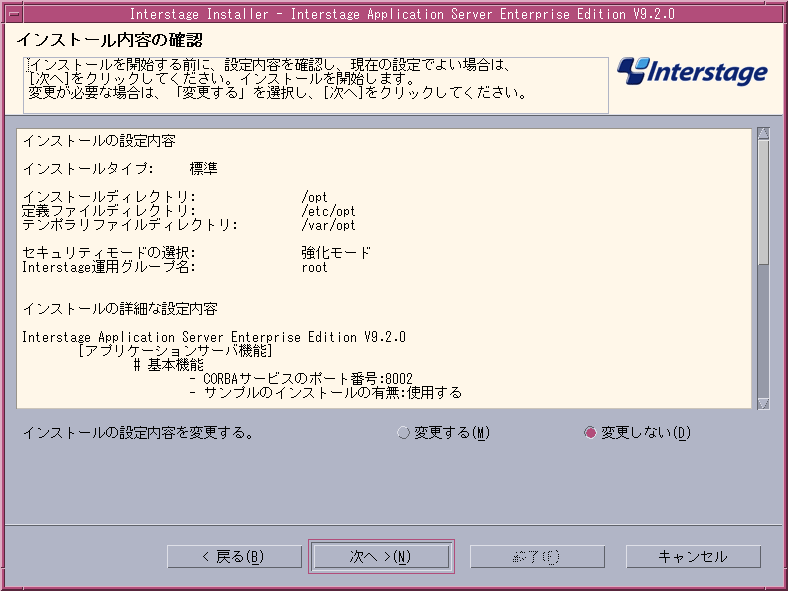
Task: Click the サンプルのインストールの有無:使用する line
Action: coord(326,392)
